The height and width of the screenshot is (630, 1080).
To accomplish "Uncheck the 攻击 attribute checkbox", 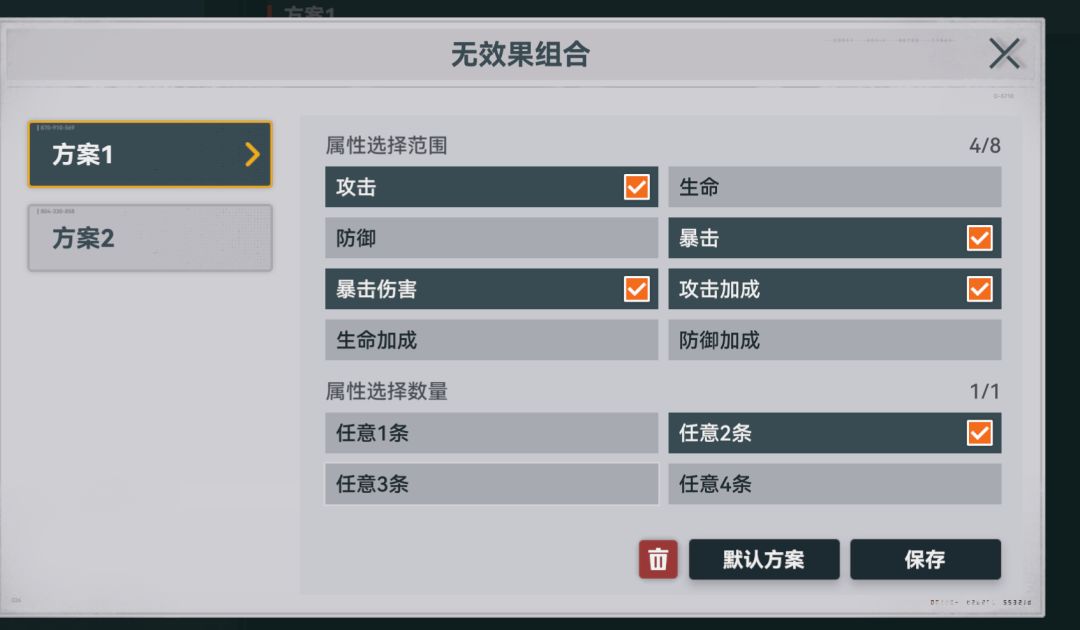I will click(636, 187).
